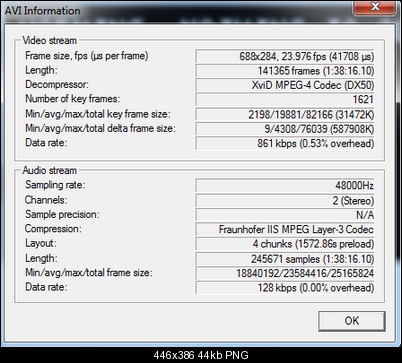Click the audio data rate 128 kbps

[285, 288]
